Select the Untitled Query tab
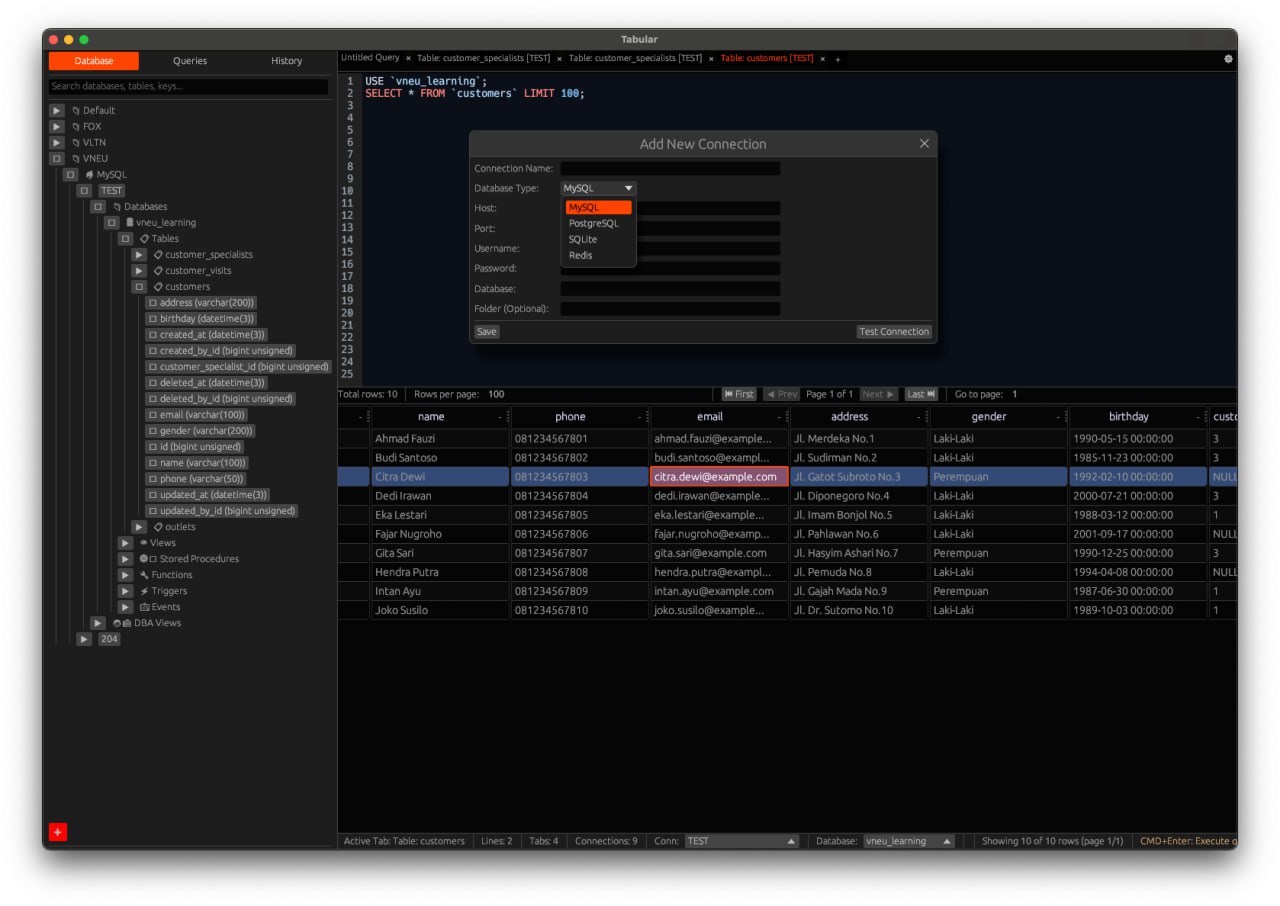Image resolution: width=1280 pixels, height=906 pixels. (372, 57)
